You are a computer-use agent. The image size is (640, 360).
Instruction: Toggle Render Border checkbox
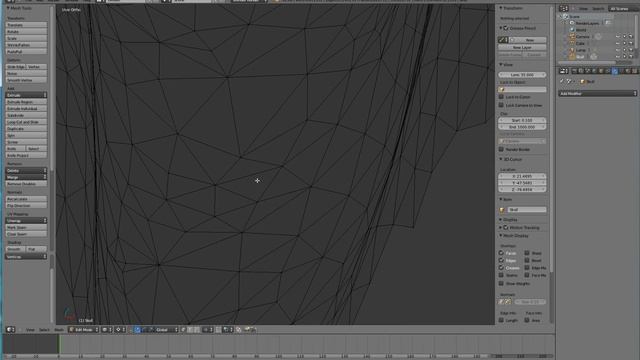(501, 149)
